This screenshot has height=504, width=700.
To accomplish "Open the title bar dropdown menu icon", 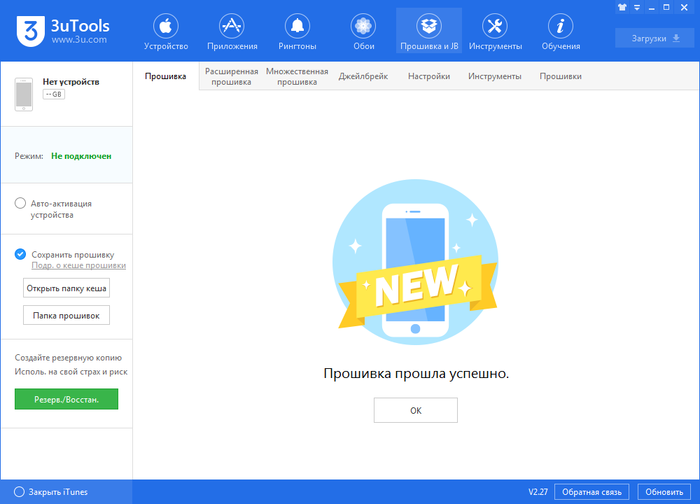I will (x=637, y=7).
